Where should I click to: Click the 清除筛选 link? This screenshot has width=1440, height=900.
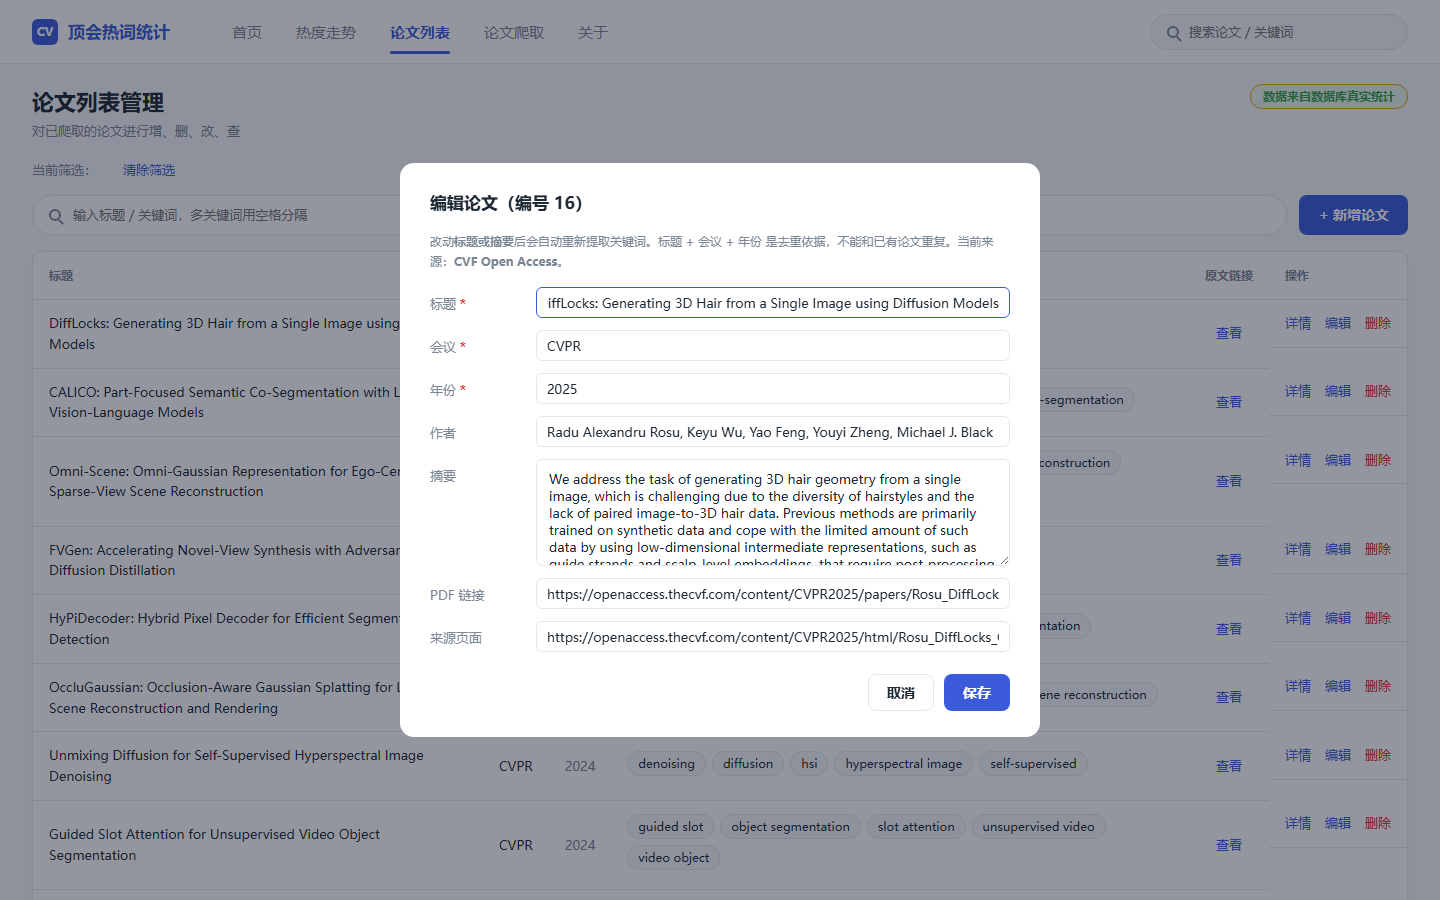[x=149, y=170]
